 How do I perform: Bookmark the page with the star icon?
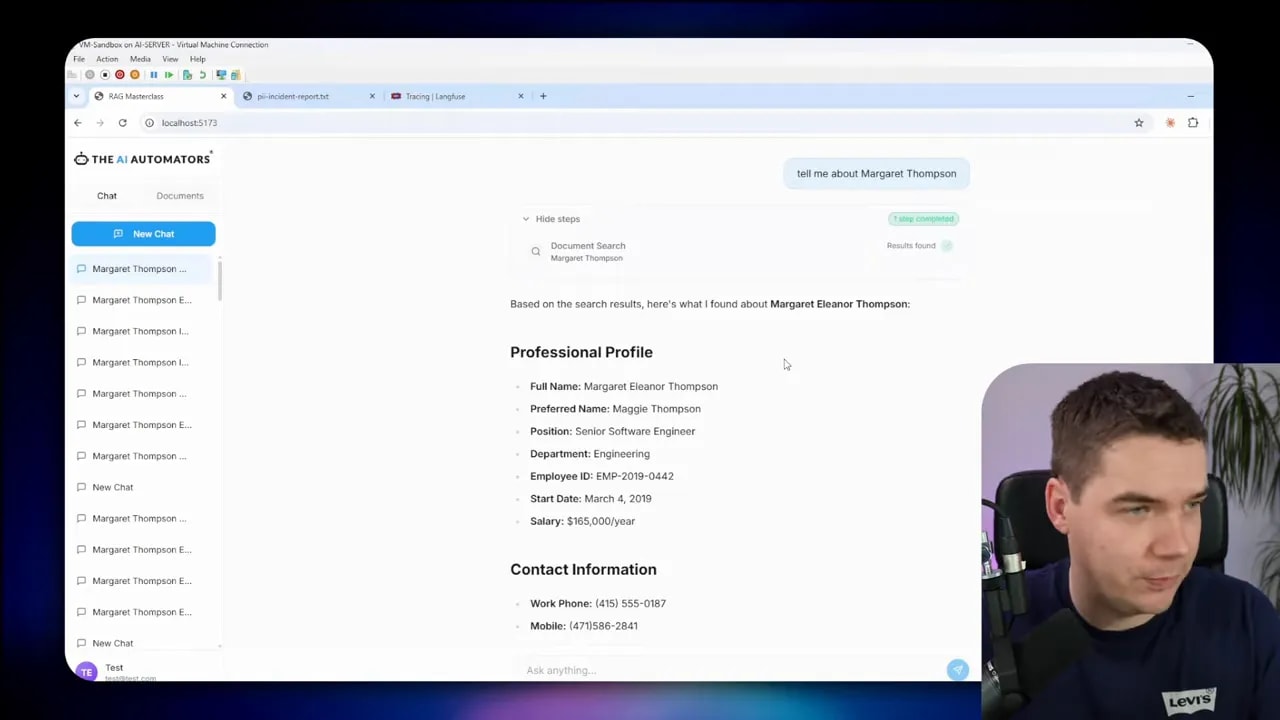pos(1139,122)
